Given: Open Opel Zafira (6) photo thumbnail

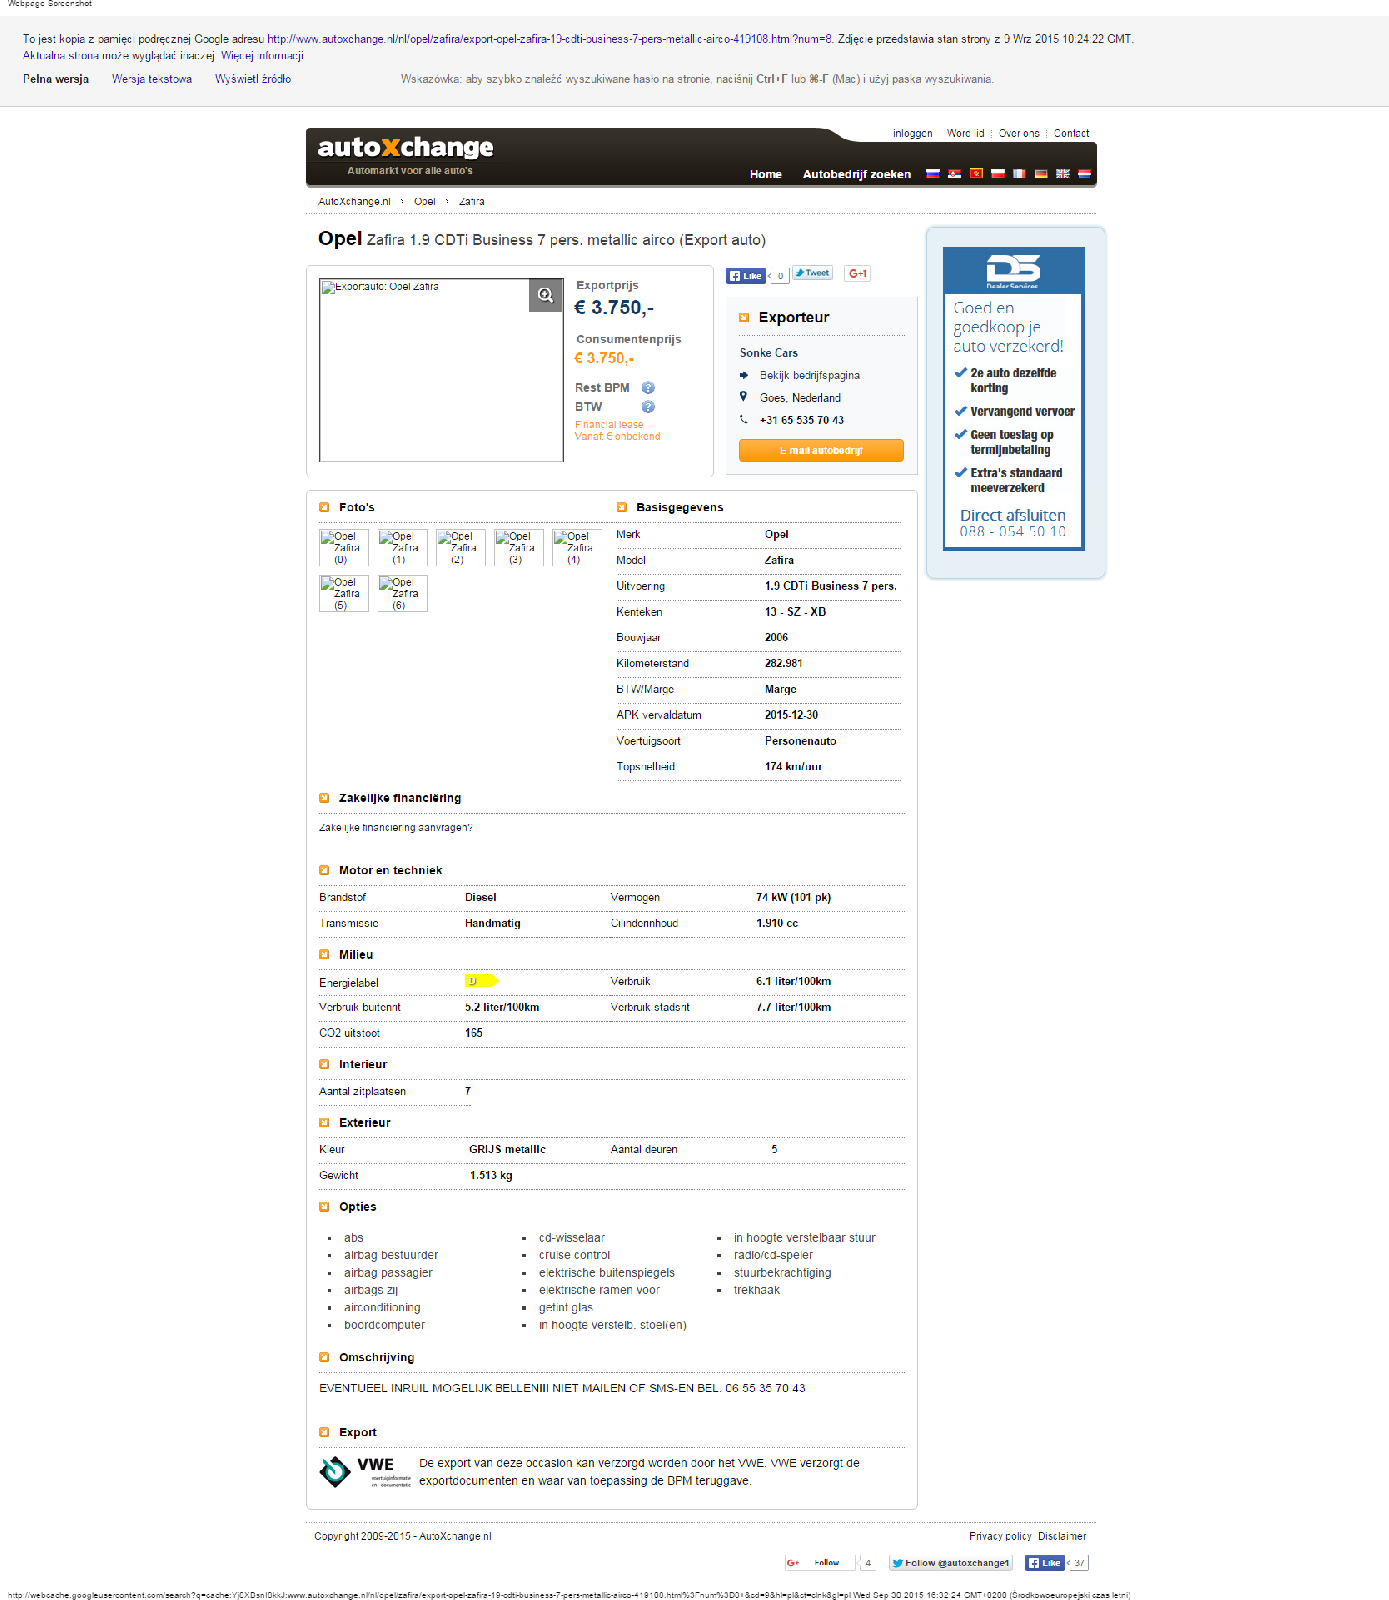Looking at the screenshot, I should tap(402, 594).
